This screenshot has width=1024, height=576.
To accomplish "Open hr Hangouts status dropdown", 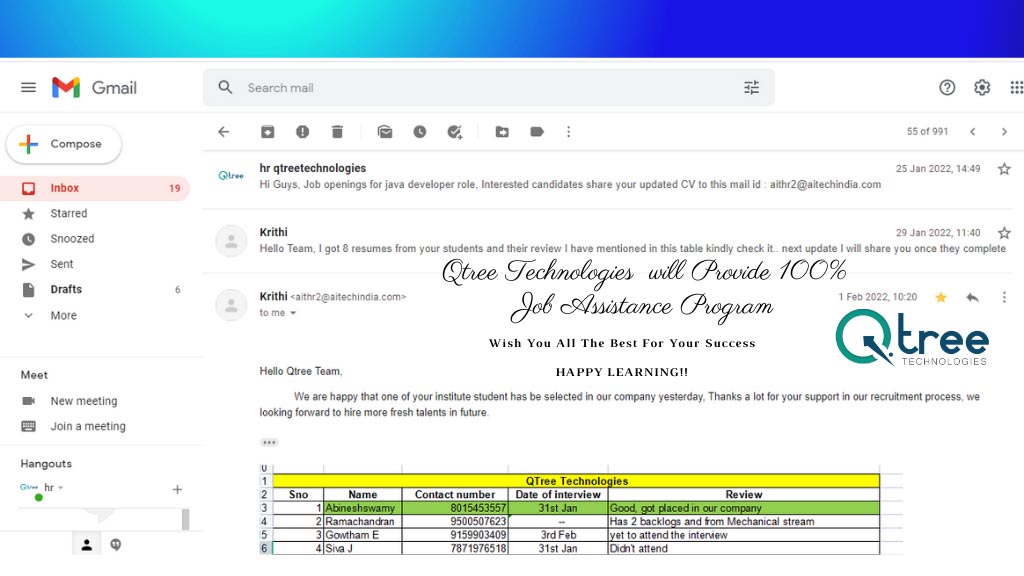I will (61, 488).
